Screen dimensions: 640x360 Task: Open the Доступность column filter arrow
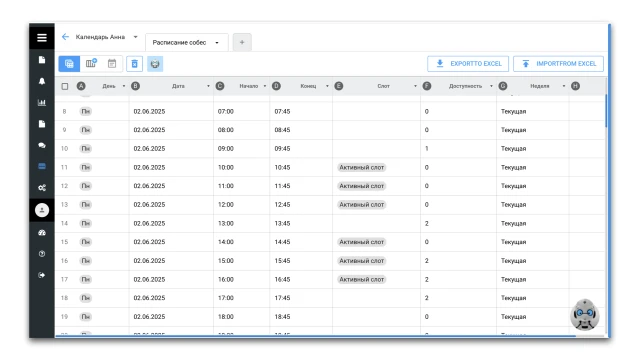(491, 86)
